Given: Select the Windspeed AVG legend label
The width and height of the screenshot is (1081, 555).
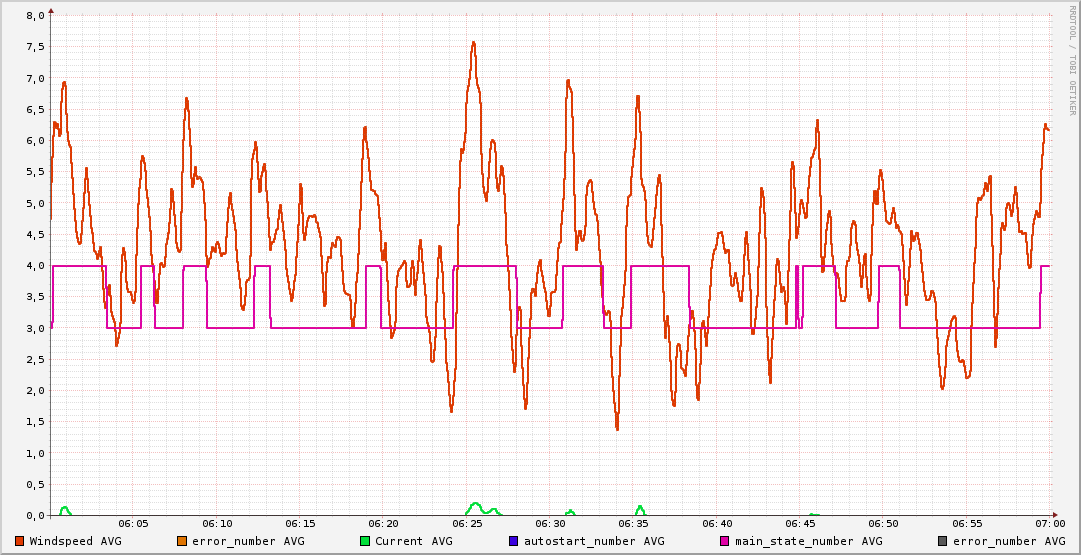Looking at the screenshot, I should pos(76,541).
